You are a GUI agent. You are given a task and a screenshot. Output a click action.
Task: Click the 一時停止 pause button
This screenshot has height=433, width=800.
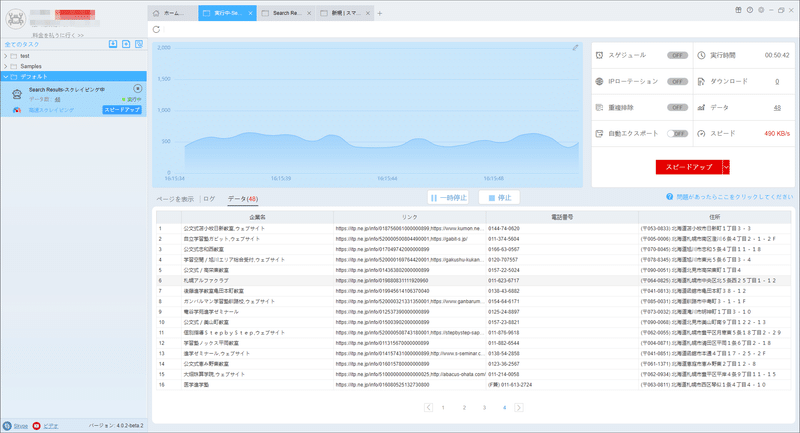(448, 197)
